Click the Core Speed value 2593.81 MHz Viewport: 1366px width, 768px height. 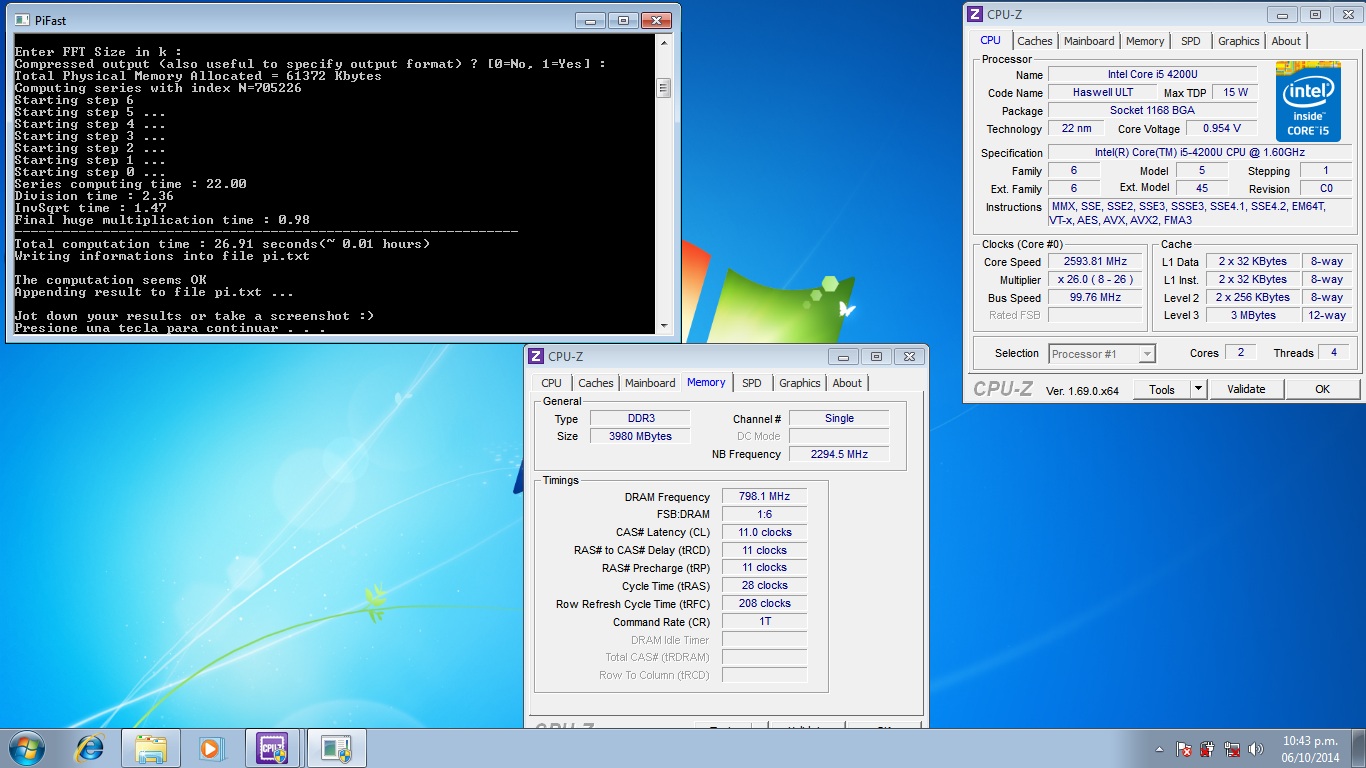click(x=1095, y=262)
